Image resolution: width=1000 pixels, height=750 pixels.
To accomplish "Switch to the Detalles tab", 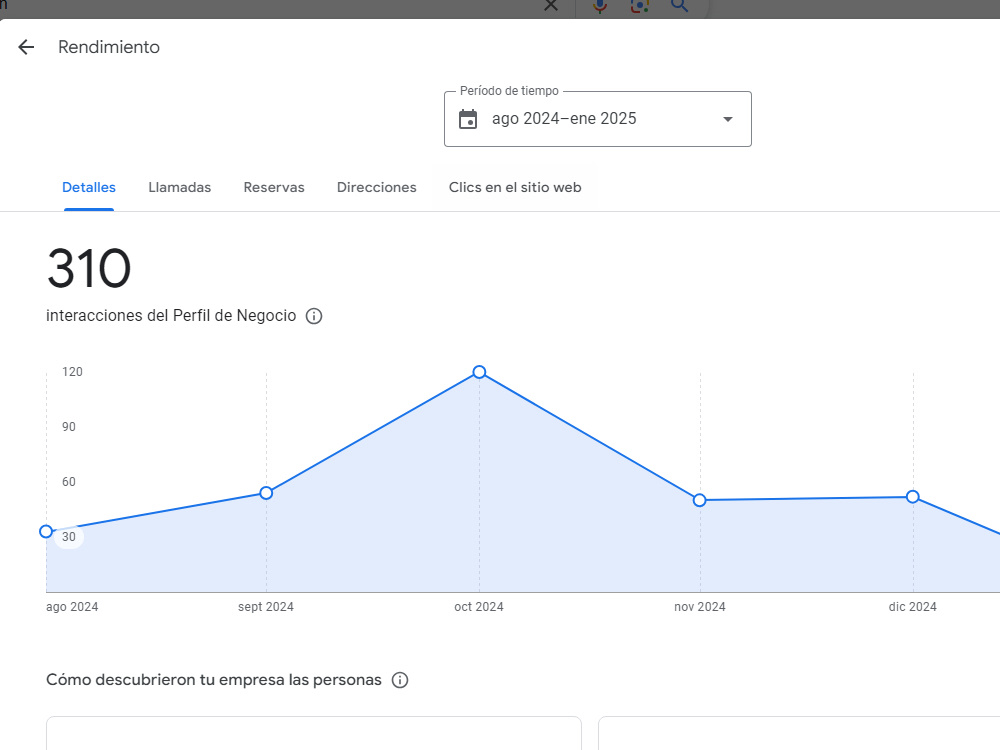I will coord(89,188).
